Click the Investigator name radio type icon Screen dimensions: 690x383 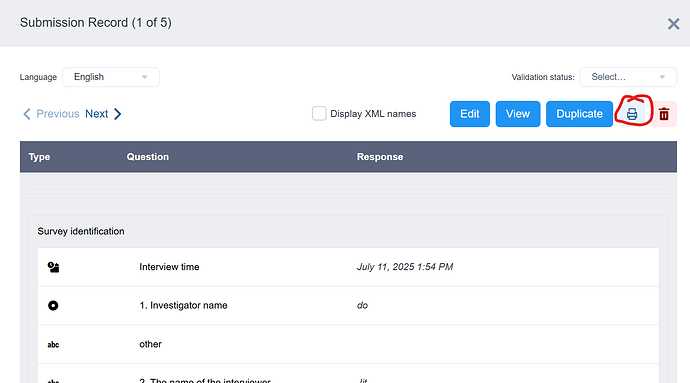coord(53,306)
